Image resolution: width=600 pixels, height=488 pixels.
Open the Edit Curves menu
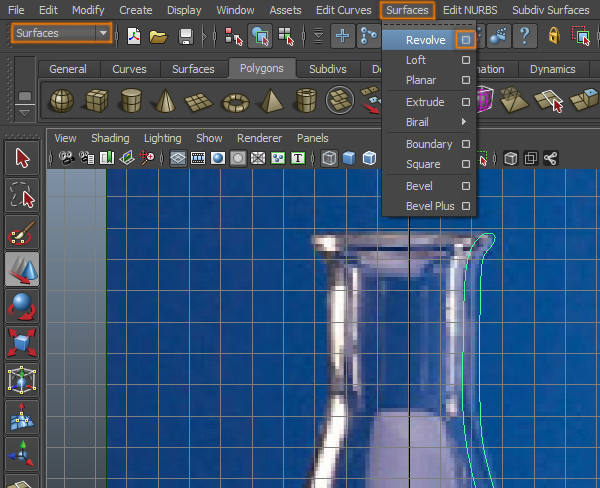coord(343,10)
